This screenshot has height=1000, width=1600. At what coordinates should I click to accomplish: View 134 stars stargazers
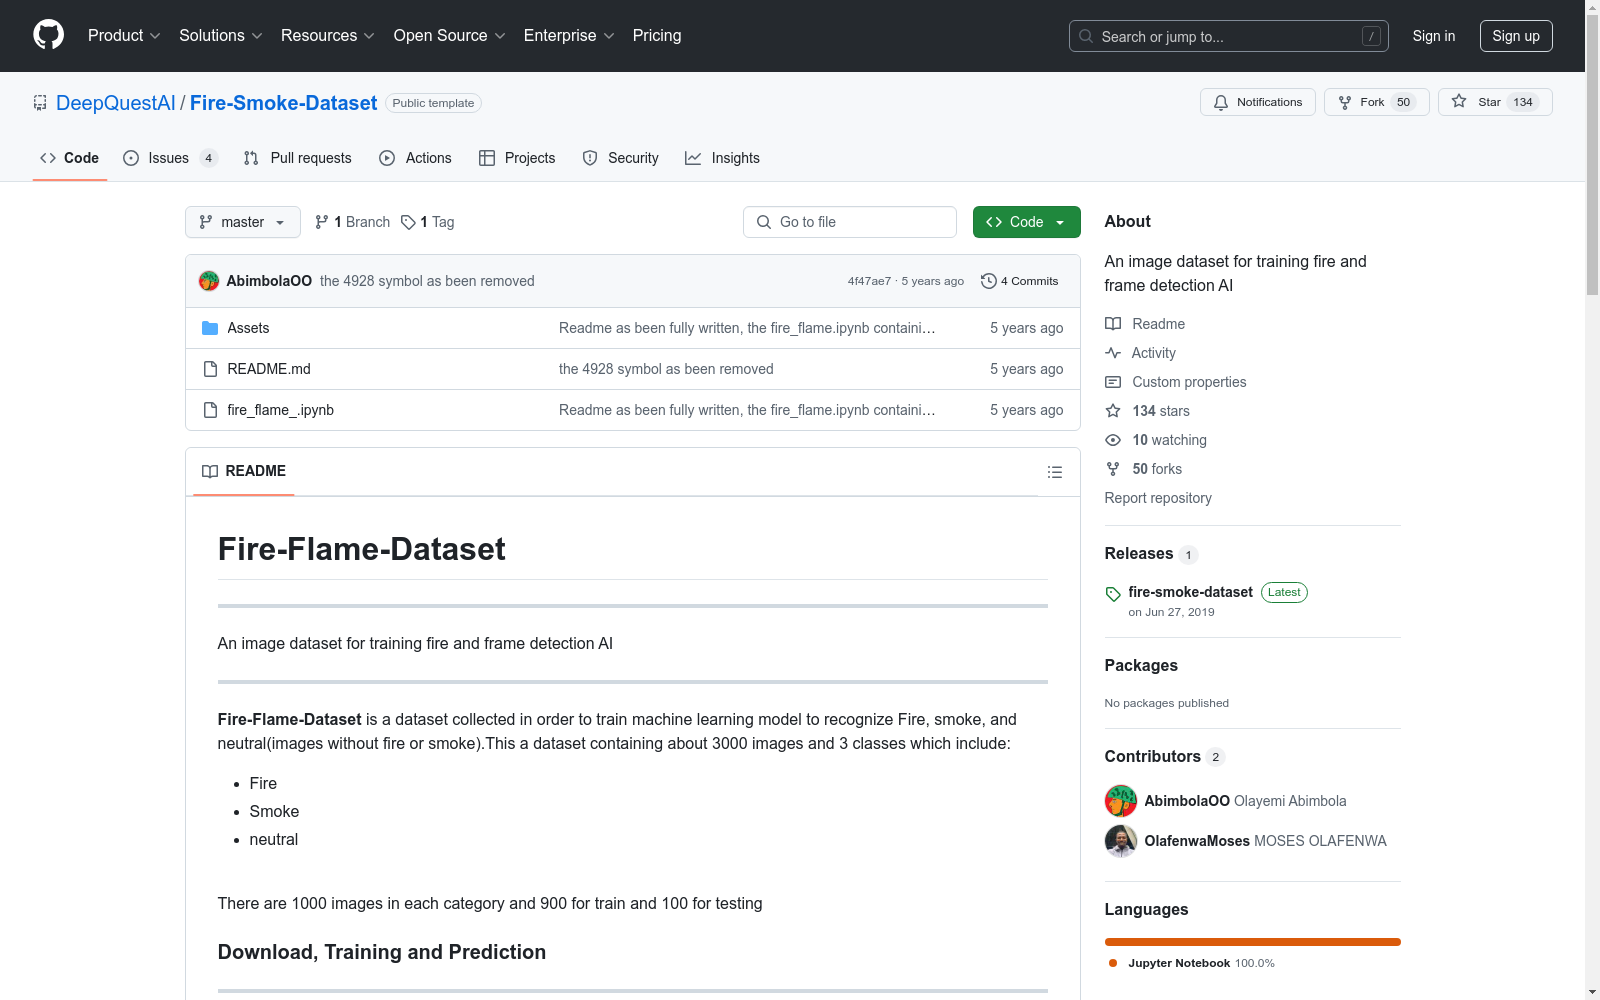pos(1148,411)
